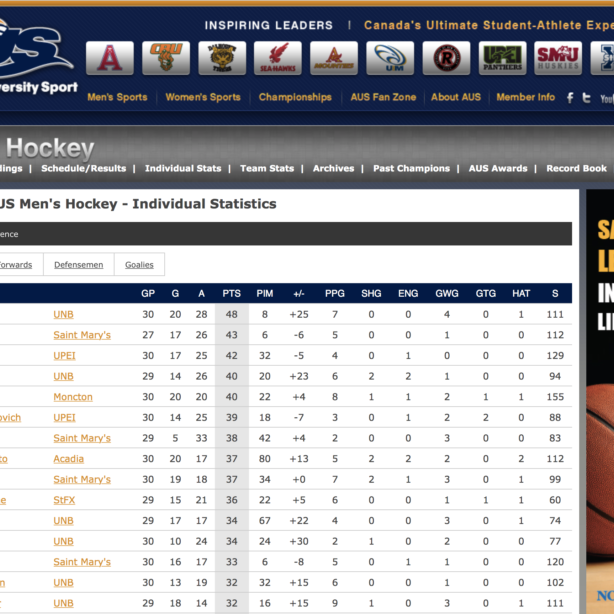Sort table by S shots column
Screen dimensions: 614x614
tap(555, 294)
